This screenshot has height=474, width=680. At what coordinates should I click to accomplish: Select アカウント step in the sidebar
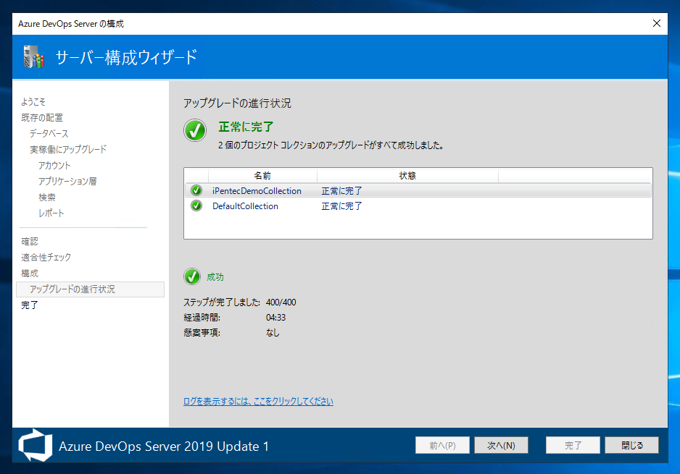[x=54, y=165]
